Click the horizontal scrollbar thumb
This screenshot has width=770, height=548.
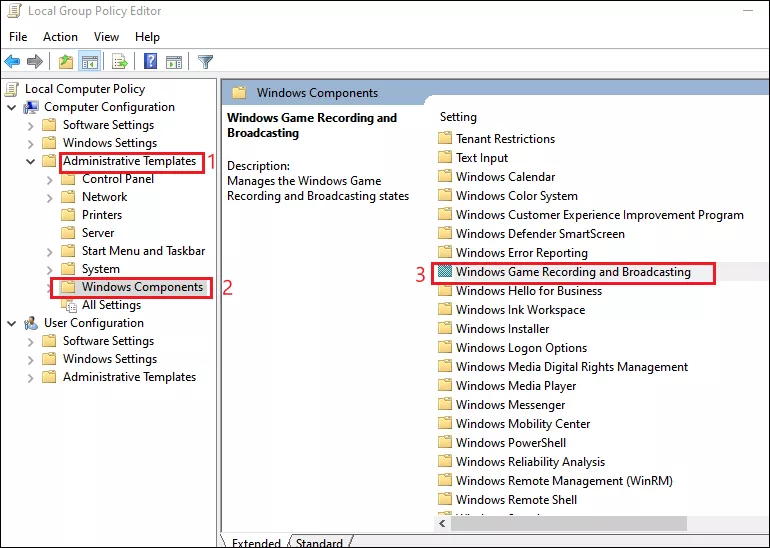click(569, 523)
